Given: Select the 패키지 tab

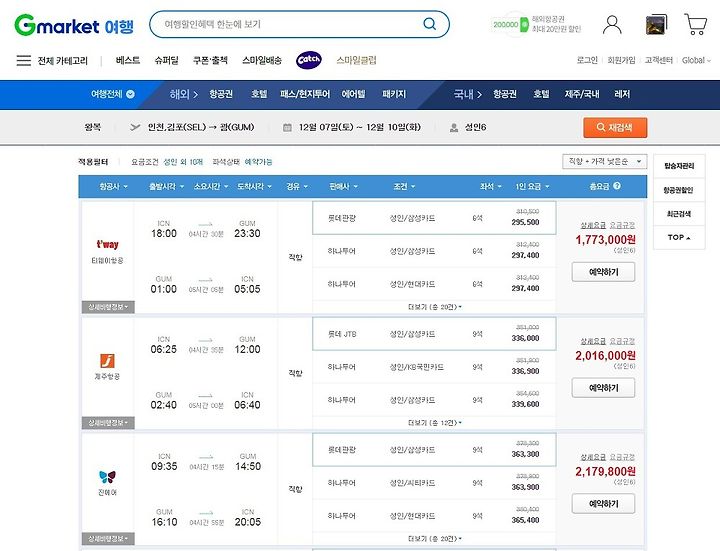Looking at the screenshot, I should [394, 94].
